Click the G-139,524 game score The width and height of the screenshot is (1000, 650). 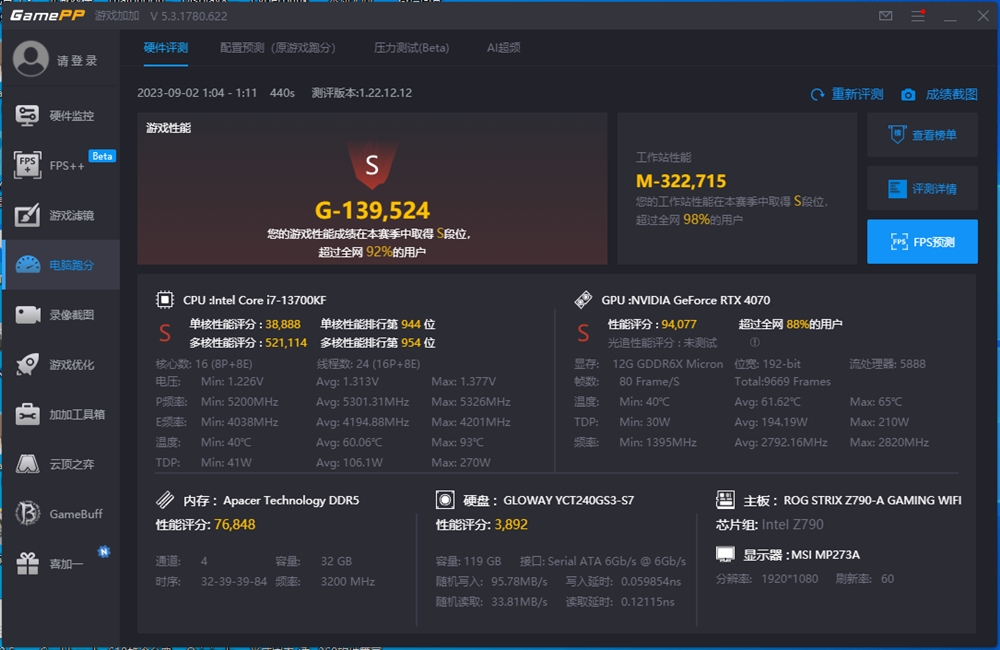tap(372, 210)
